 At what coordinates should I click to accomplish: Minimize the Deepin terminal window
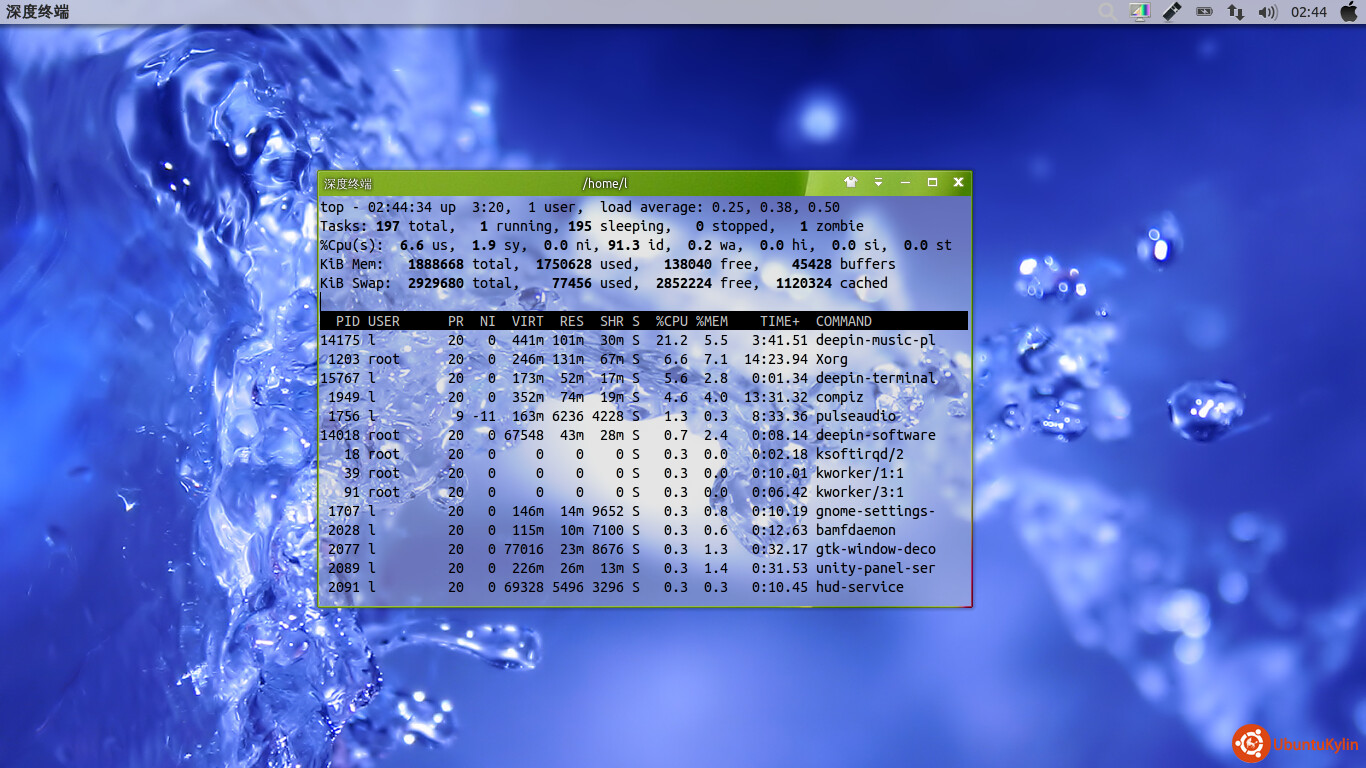point(905,182)
